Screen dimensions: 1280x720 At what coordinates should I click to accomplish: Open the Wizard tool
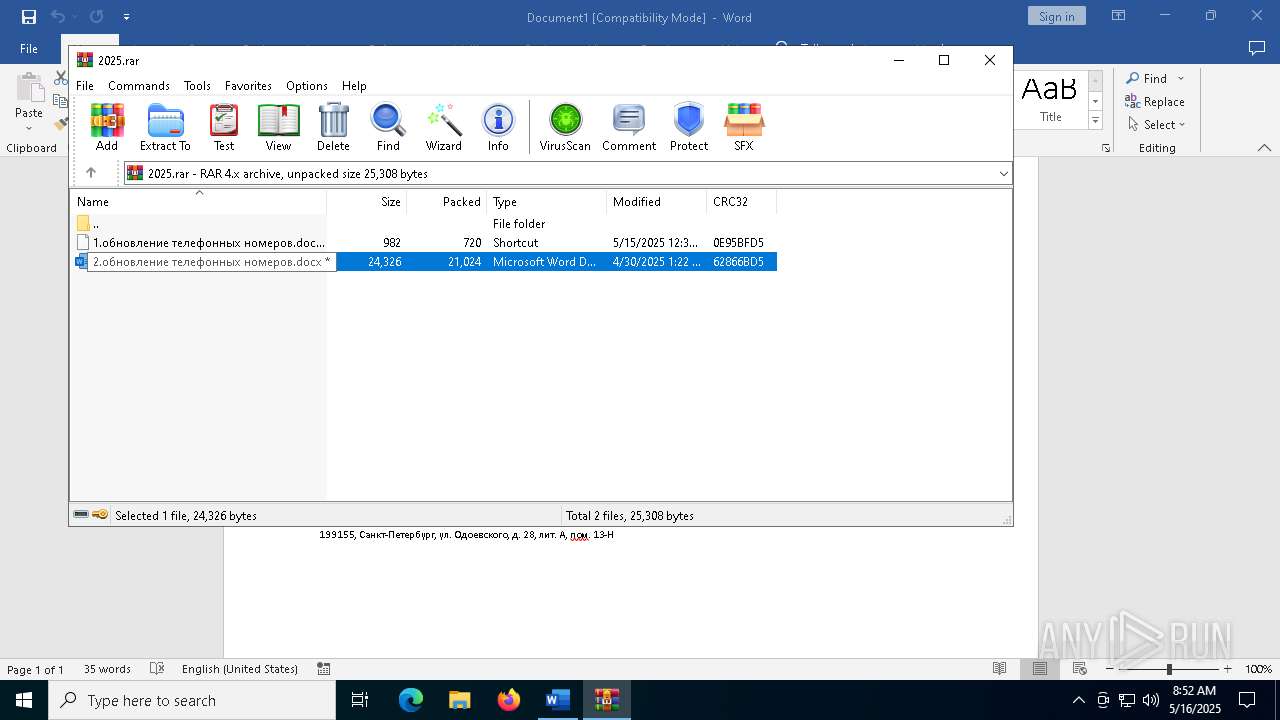click(x=443, y=127)
